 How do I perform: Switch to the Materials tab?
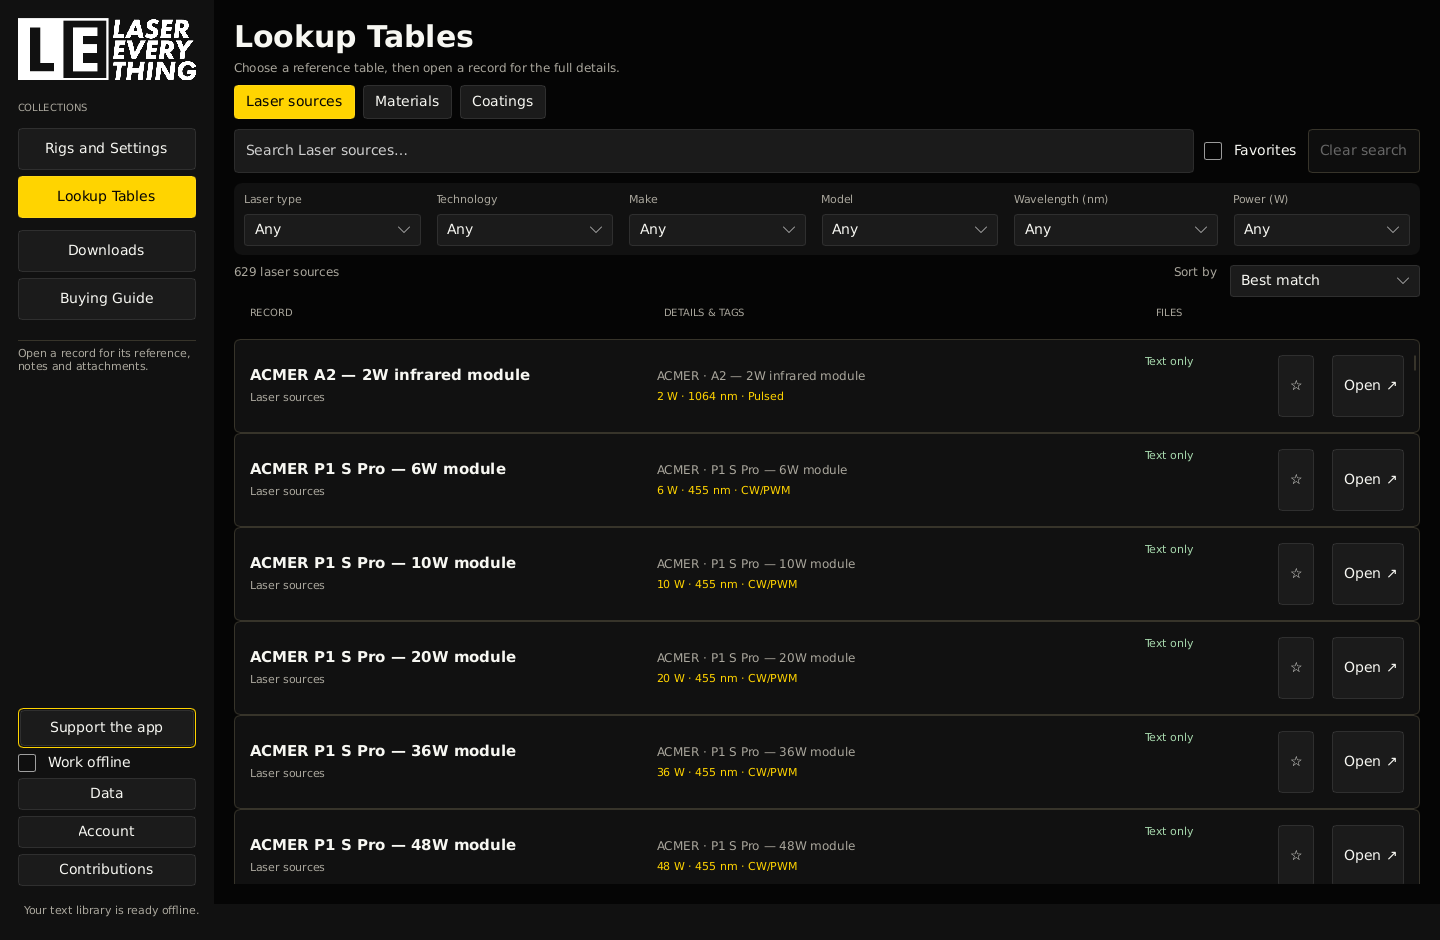(407, 102)
